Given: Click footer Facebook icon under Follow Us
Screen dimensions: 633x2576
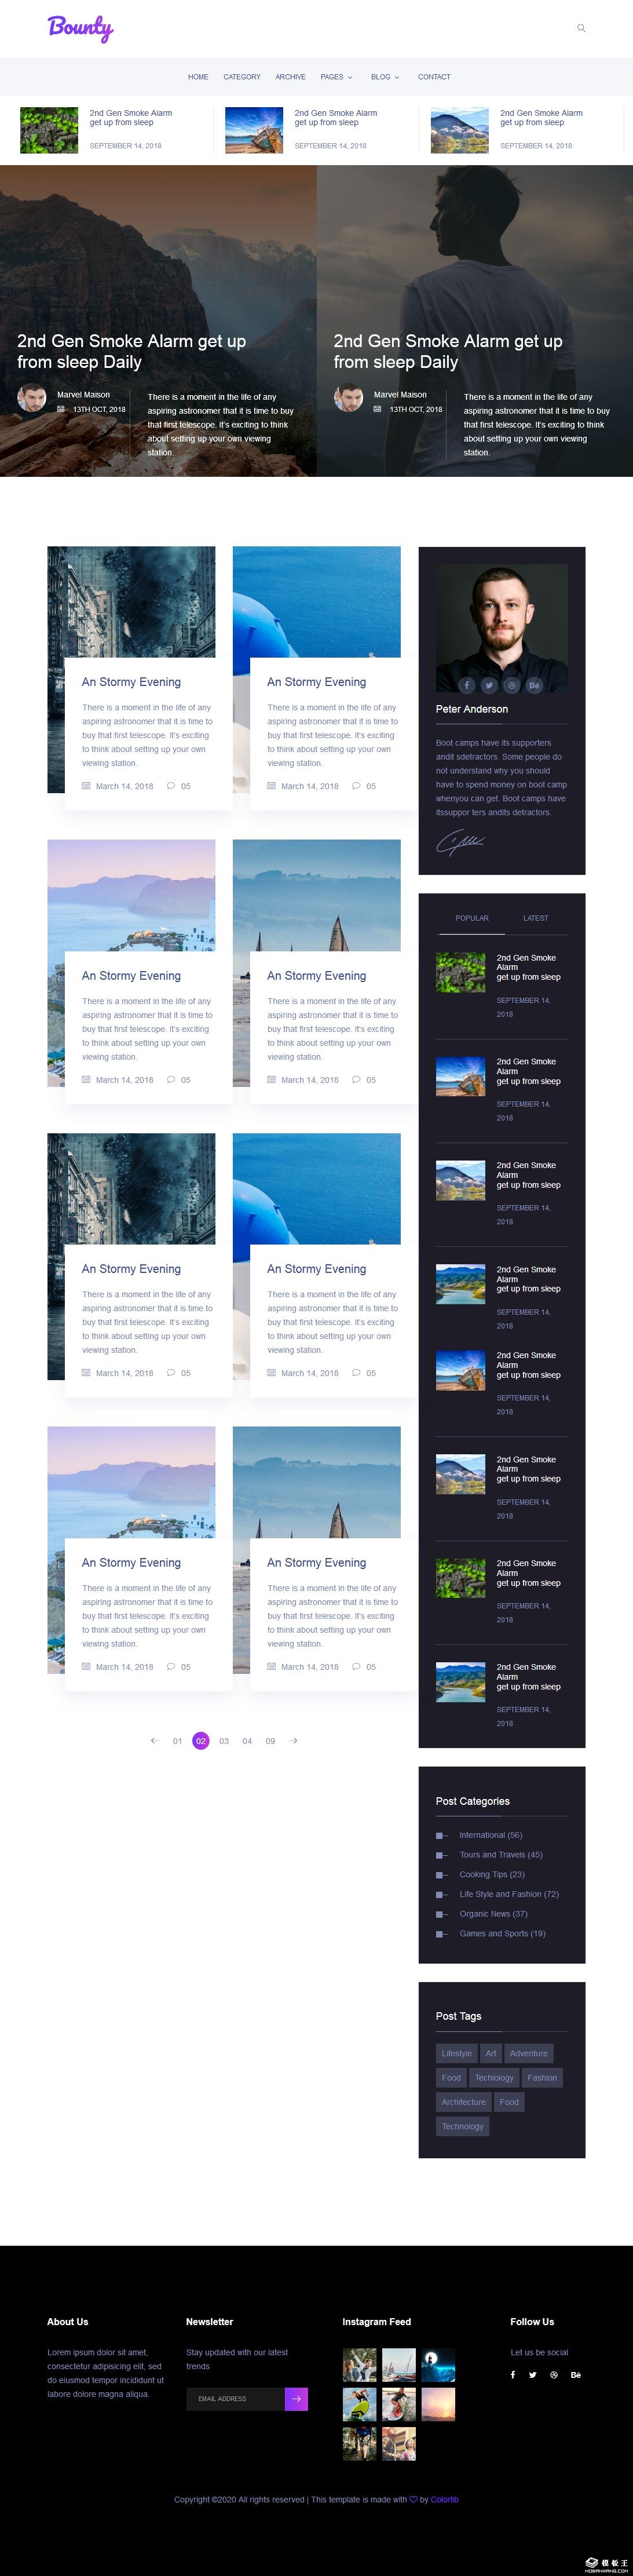Looking at the screenshot, I should [513, 2375].
